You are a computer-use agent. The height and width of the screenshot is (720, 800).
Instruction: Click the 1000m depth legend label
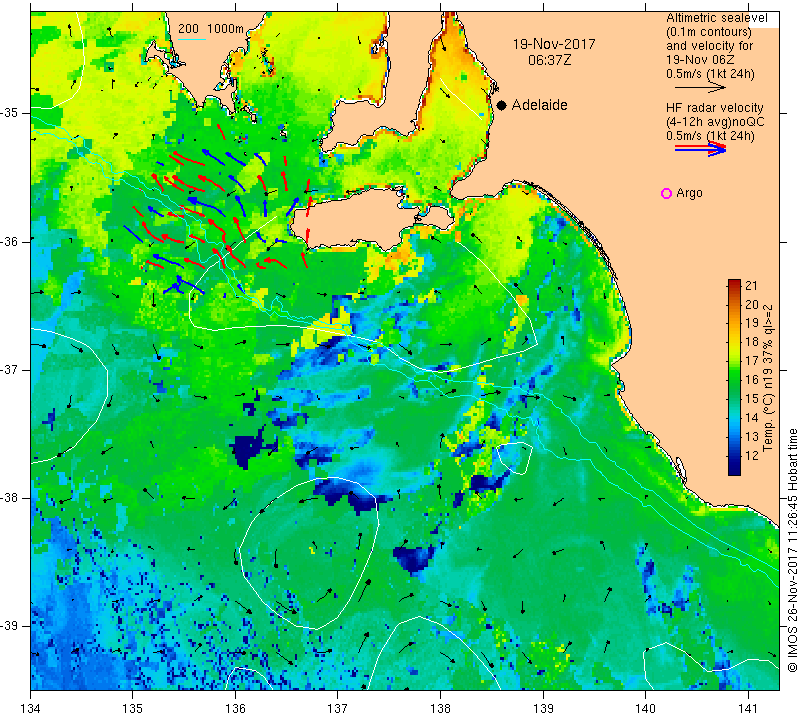pyautogui.click(x=225, y=29)
